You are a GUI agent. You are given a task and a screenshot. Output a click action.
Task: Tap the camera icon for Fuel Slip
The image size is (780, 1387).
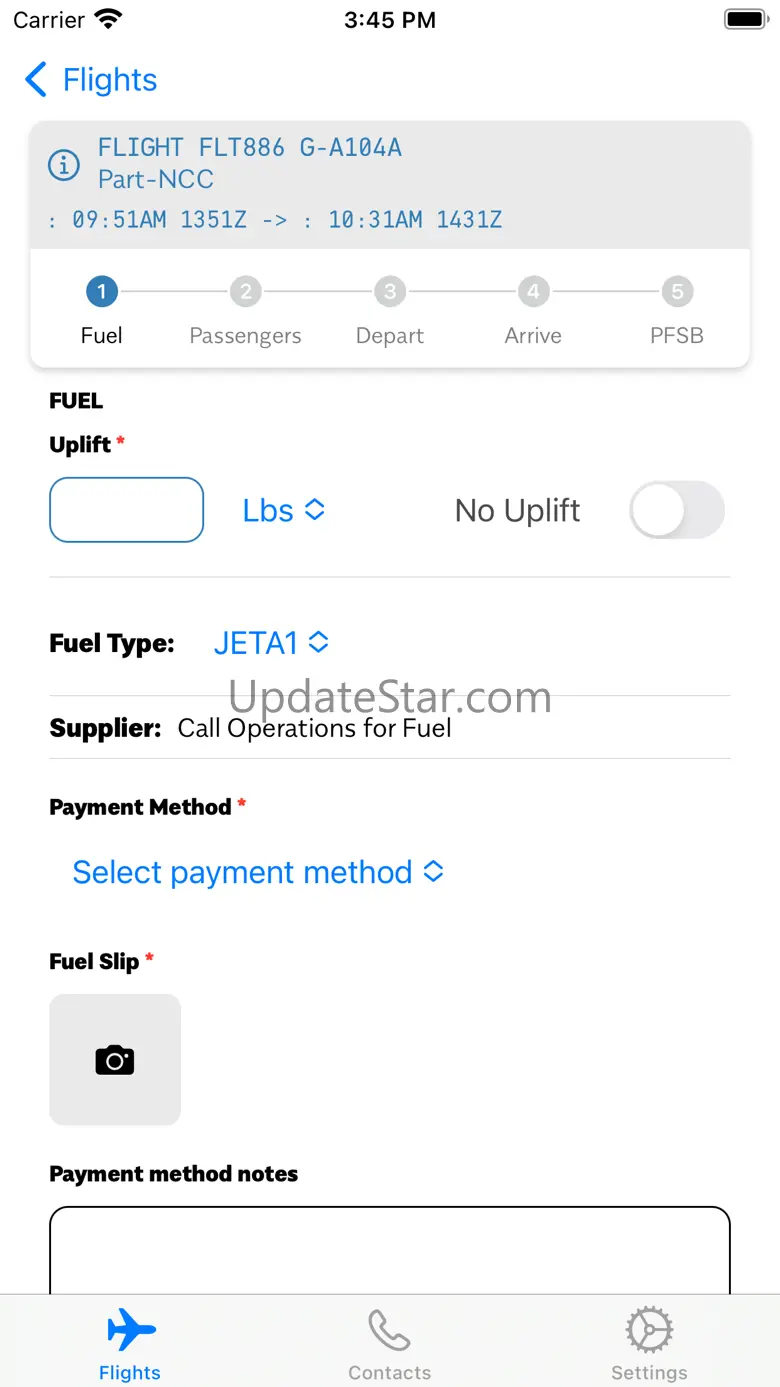pyautogui.click(x=115, y=1060)
